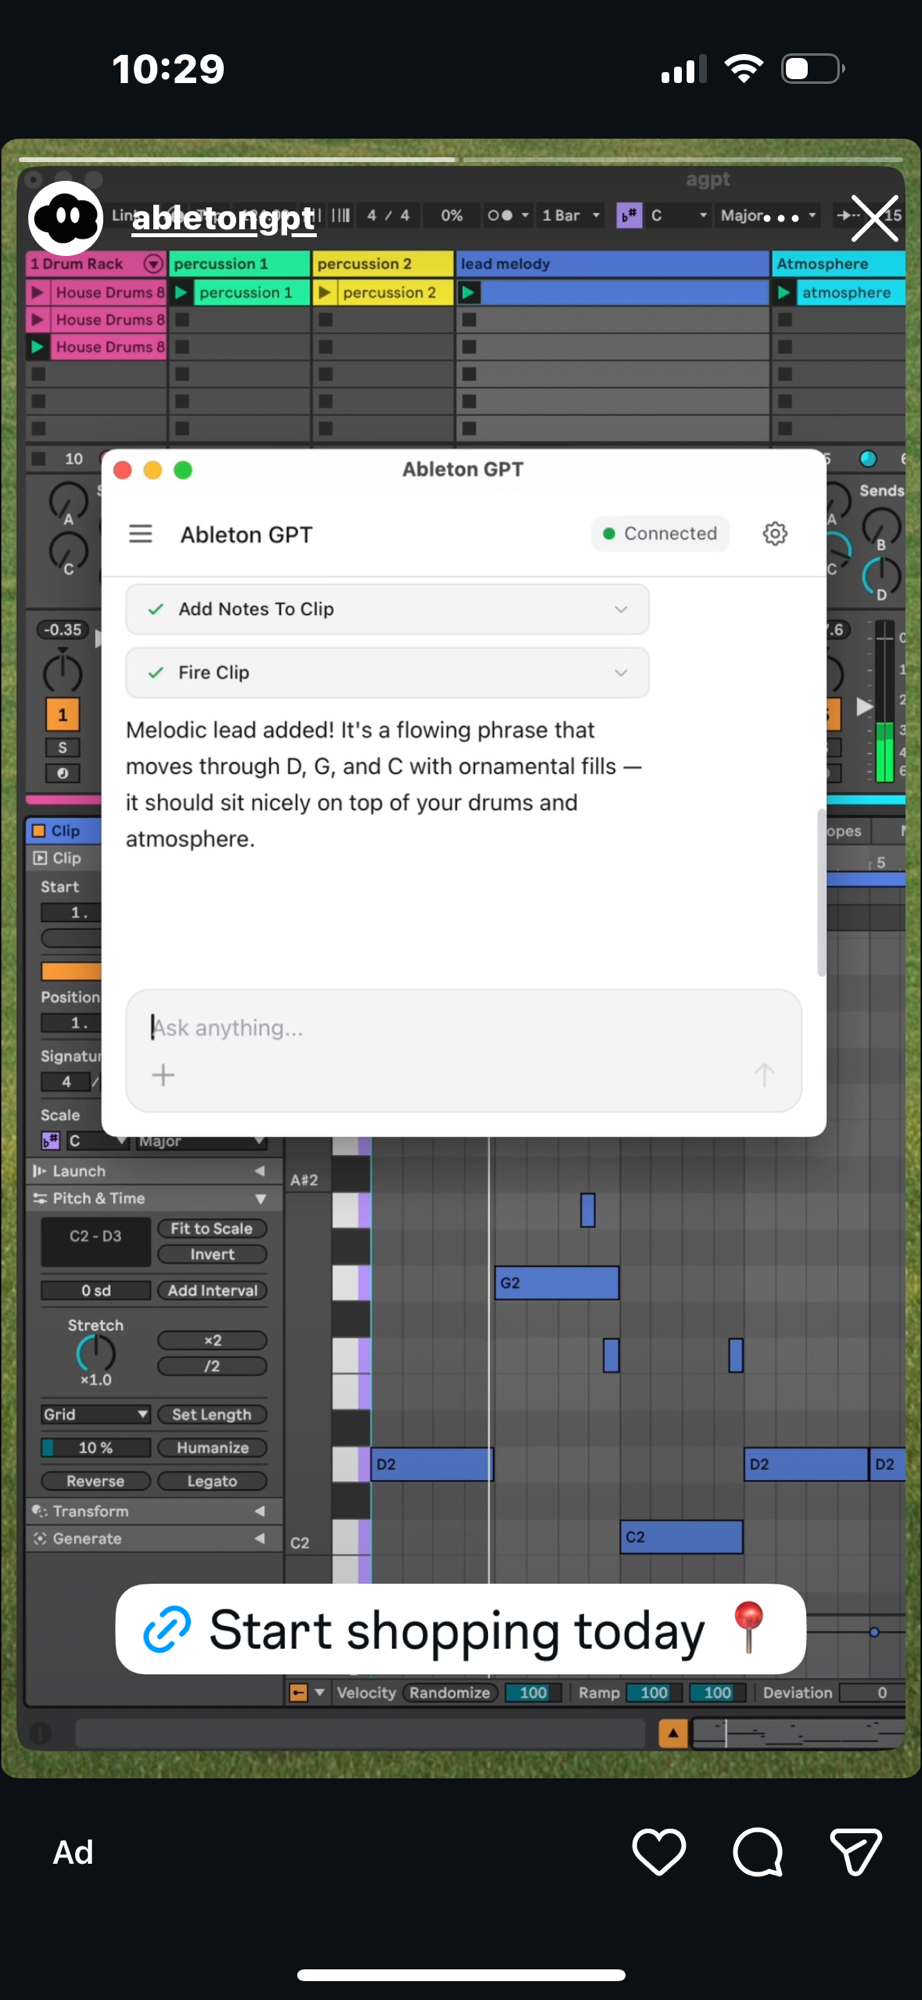This screenshot has height=2000, width=922.
Task: Open comments with the speech bubble icon
Action: 757,1852
